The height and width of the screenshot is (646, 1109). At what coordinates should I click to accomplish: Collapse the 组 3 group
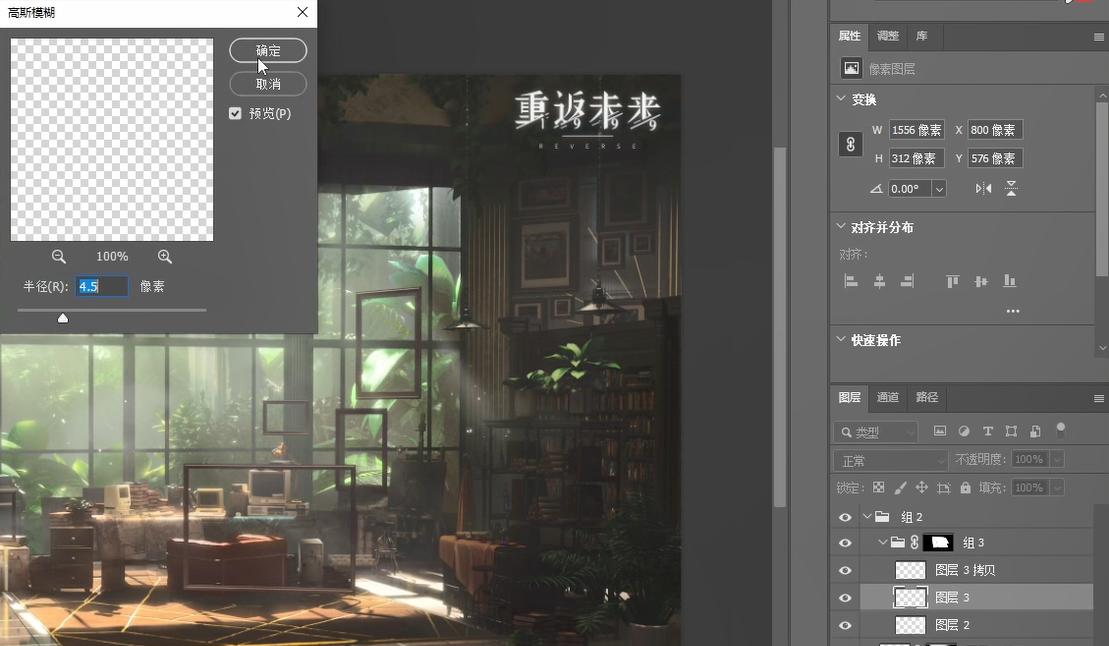pyautogui.click(x=883, y=543)
